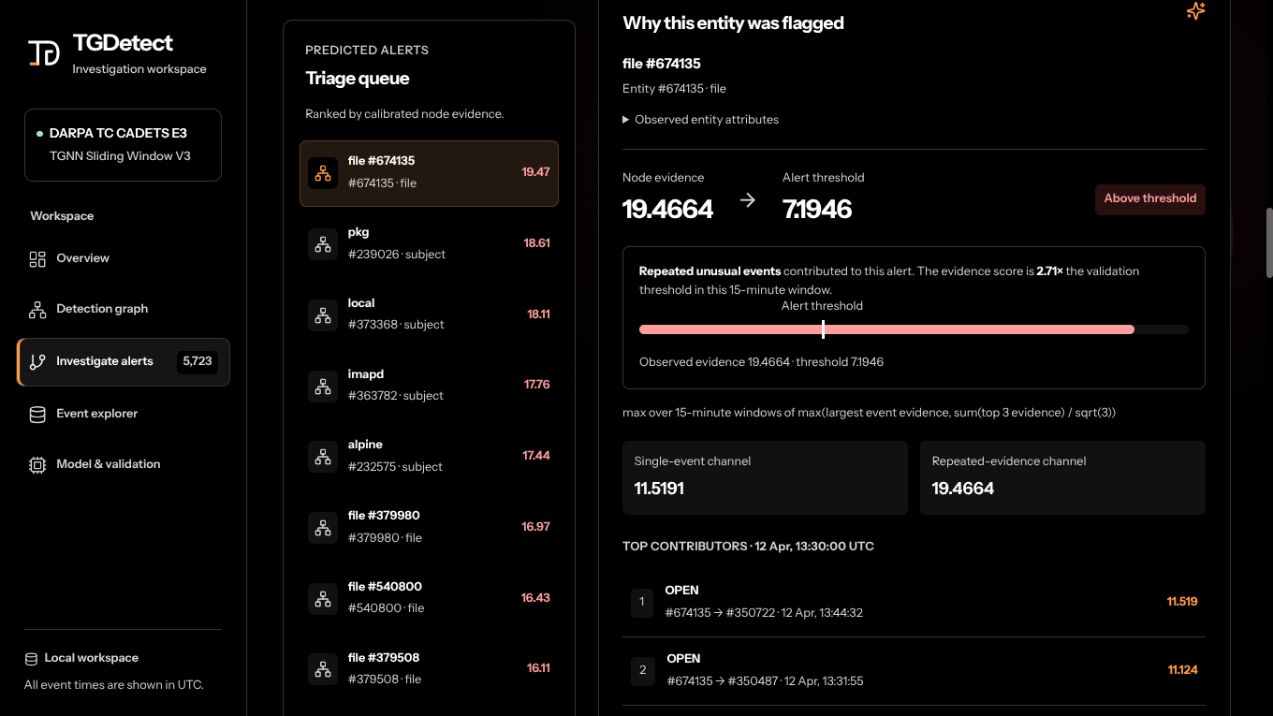Select file #674135 in triage queue
Image resolution: width=1273 pixels, height=716 pixels.
click(x=429, y=173)
